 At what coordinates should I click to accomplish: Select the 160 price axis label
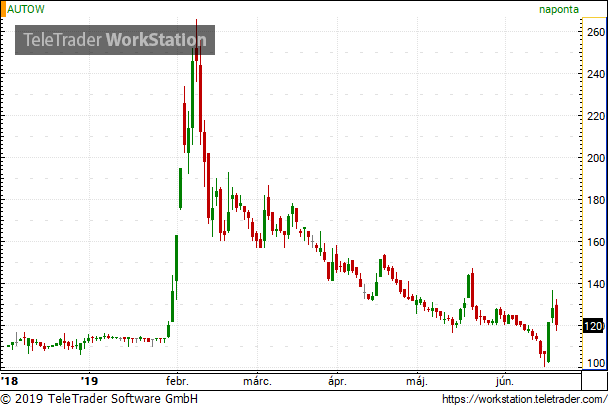tap(596, 242)
